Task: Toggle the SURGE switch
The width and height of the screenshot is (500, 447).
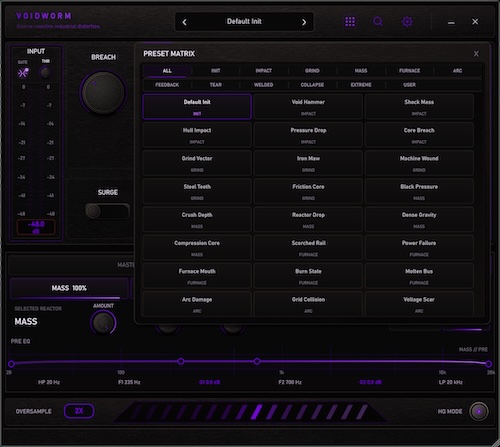Action: click(107, 211)
